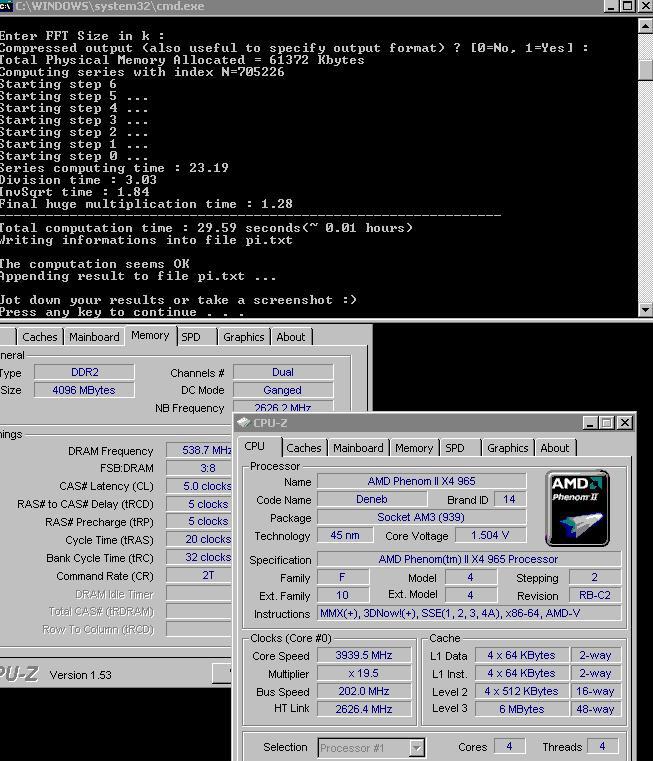Open Processor #1 selection dropdown
The image size is (653, 761).
[417, 748]
